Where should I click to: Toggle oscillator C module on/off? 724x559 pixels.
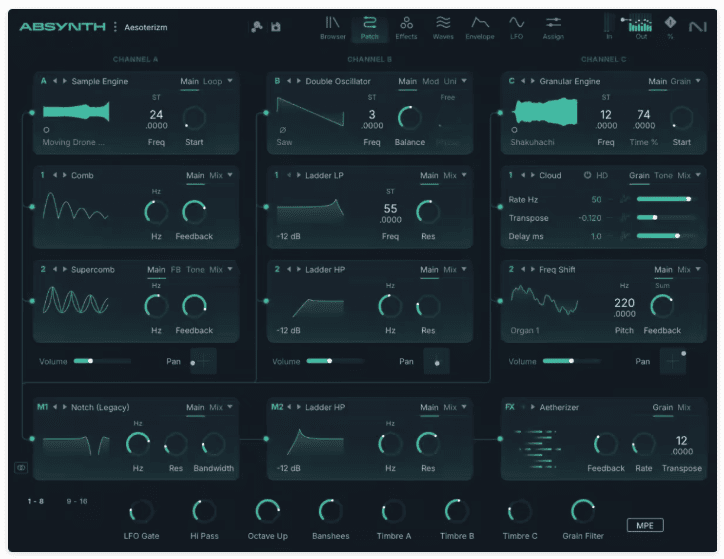[x=512, y=81]
